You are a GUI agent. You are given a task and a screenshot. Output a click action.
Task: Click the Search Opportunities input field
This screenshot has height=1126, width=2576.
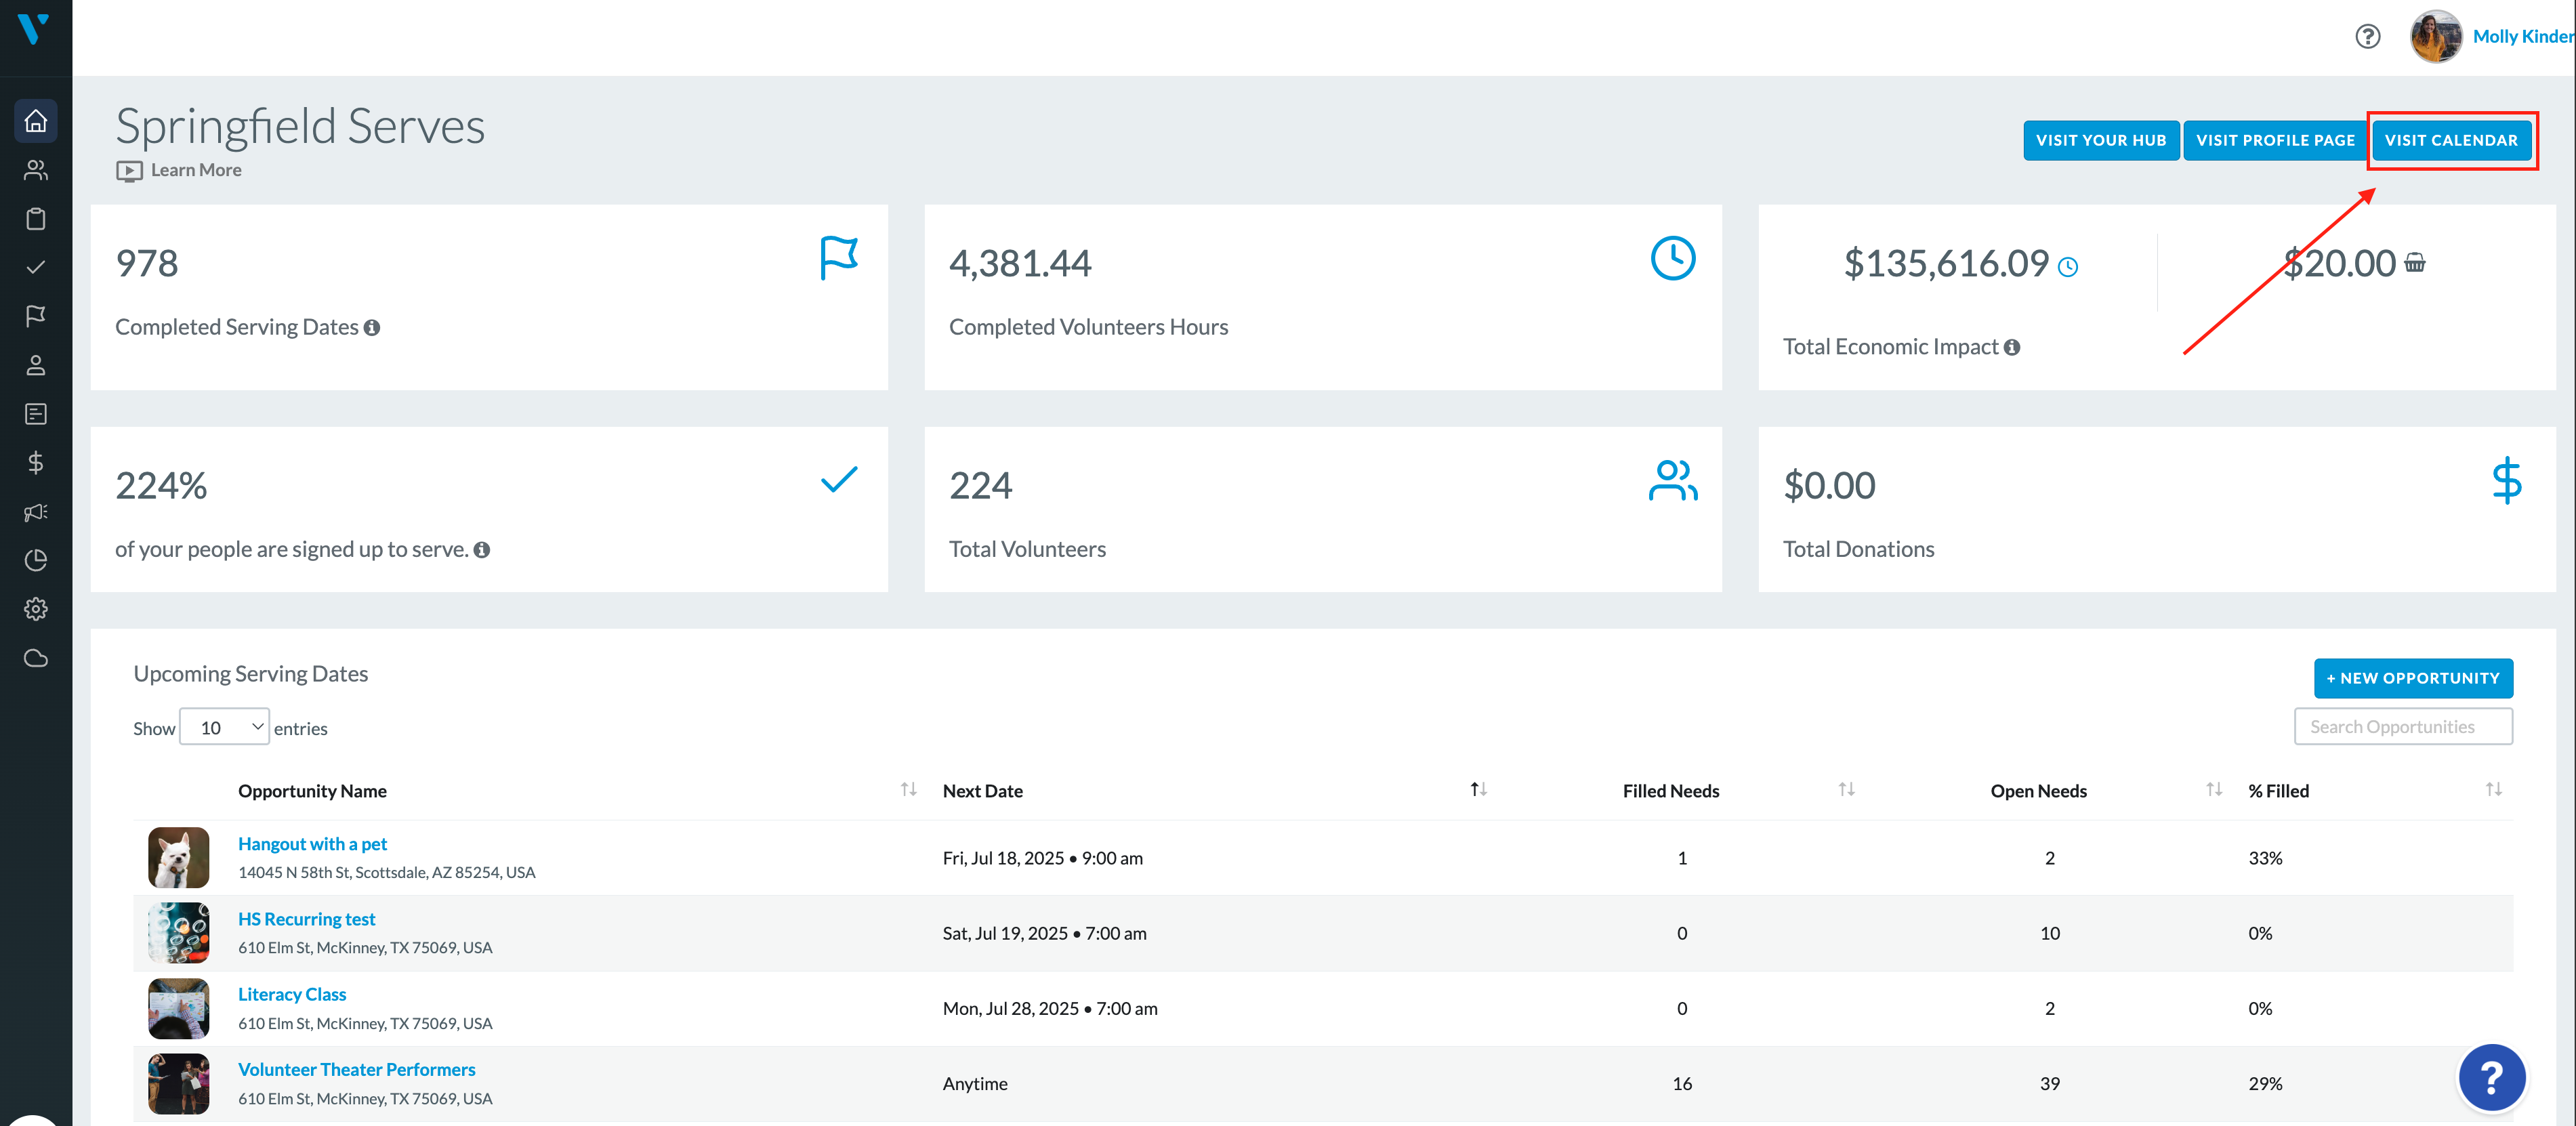tap(2403, 727)
